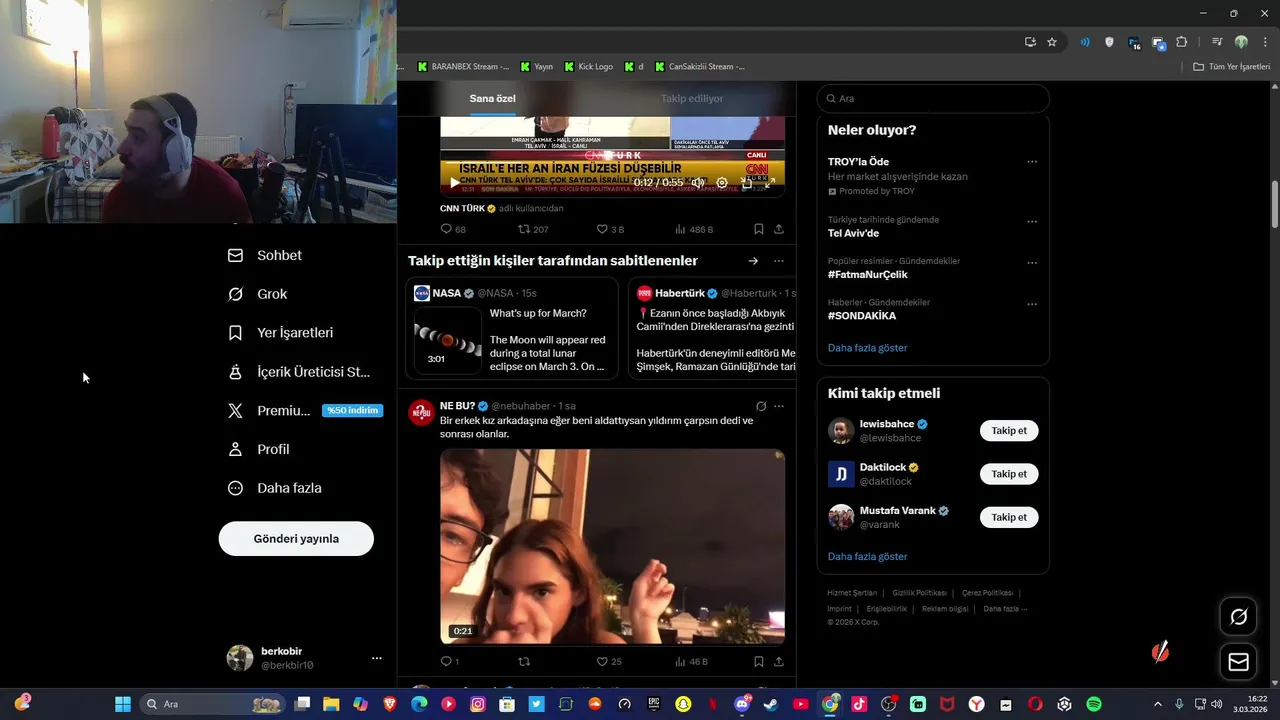This screenshot has width=1280, height=720.
Task: Reply to the NE BU? post
Action: (x=450, y=661)
